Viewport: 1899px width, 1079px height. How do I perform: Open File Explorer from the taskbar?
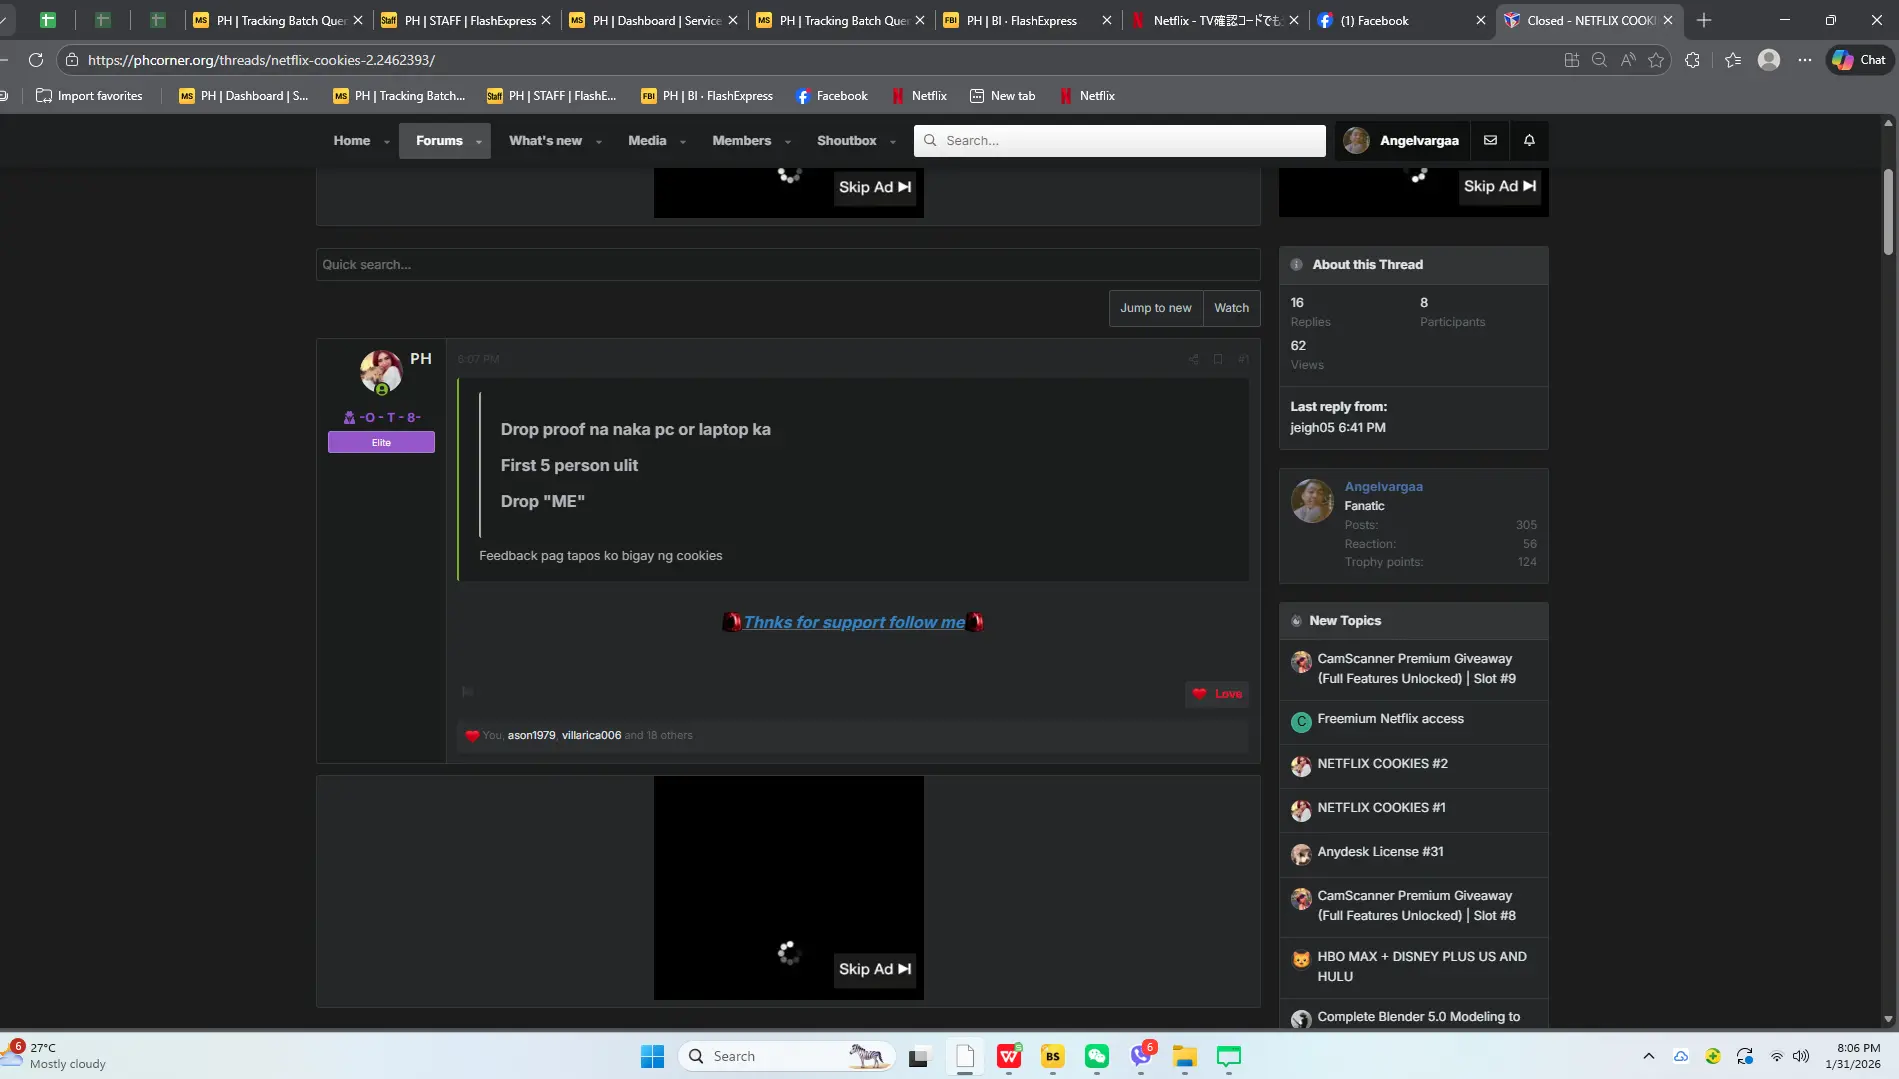(1185, 1056)
